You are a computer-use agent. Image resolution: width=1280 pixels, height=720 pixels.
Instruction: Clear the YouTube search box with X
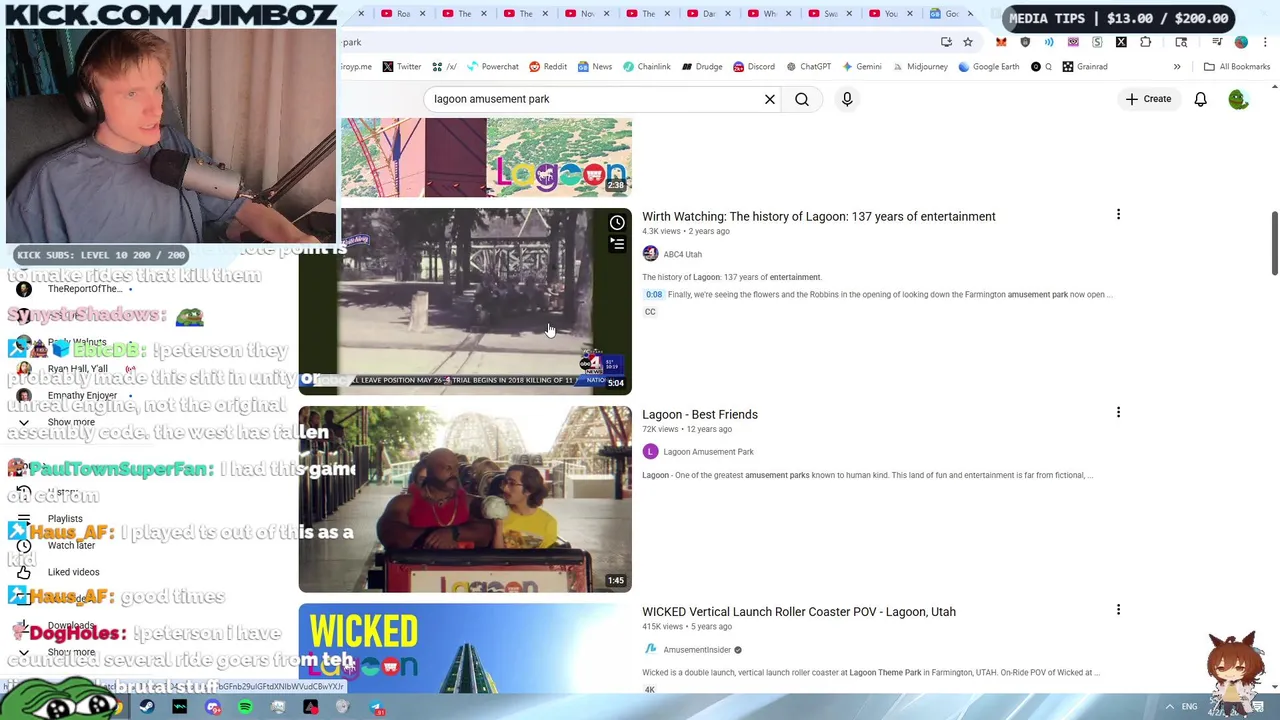[x=770, y=99]
